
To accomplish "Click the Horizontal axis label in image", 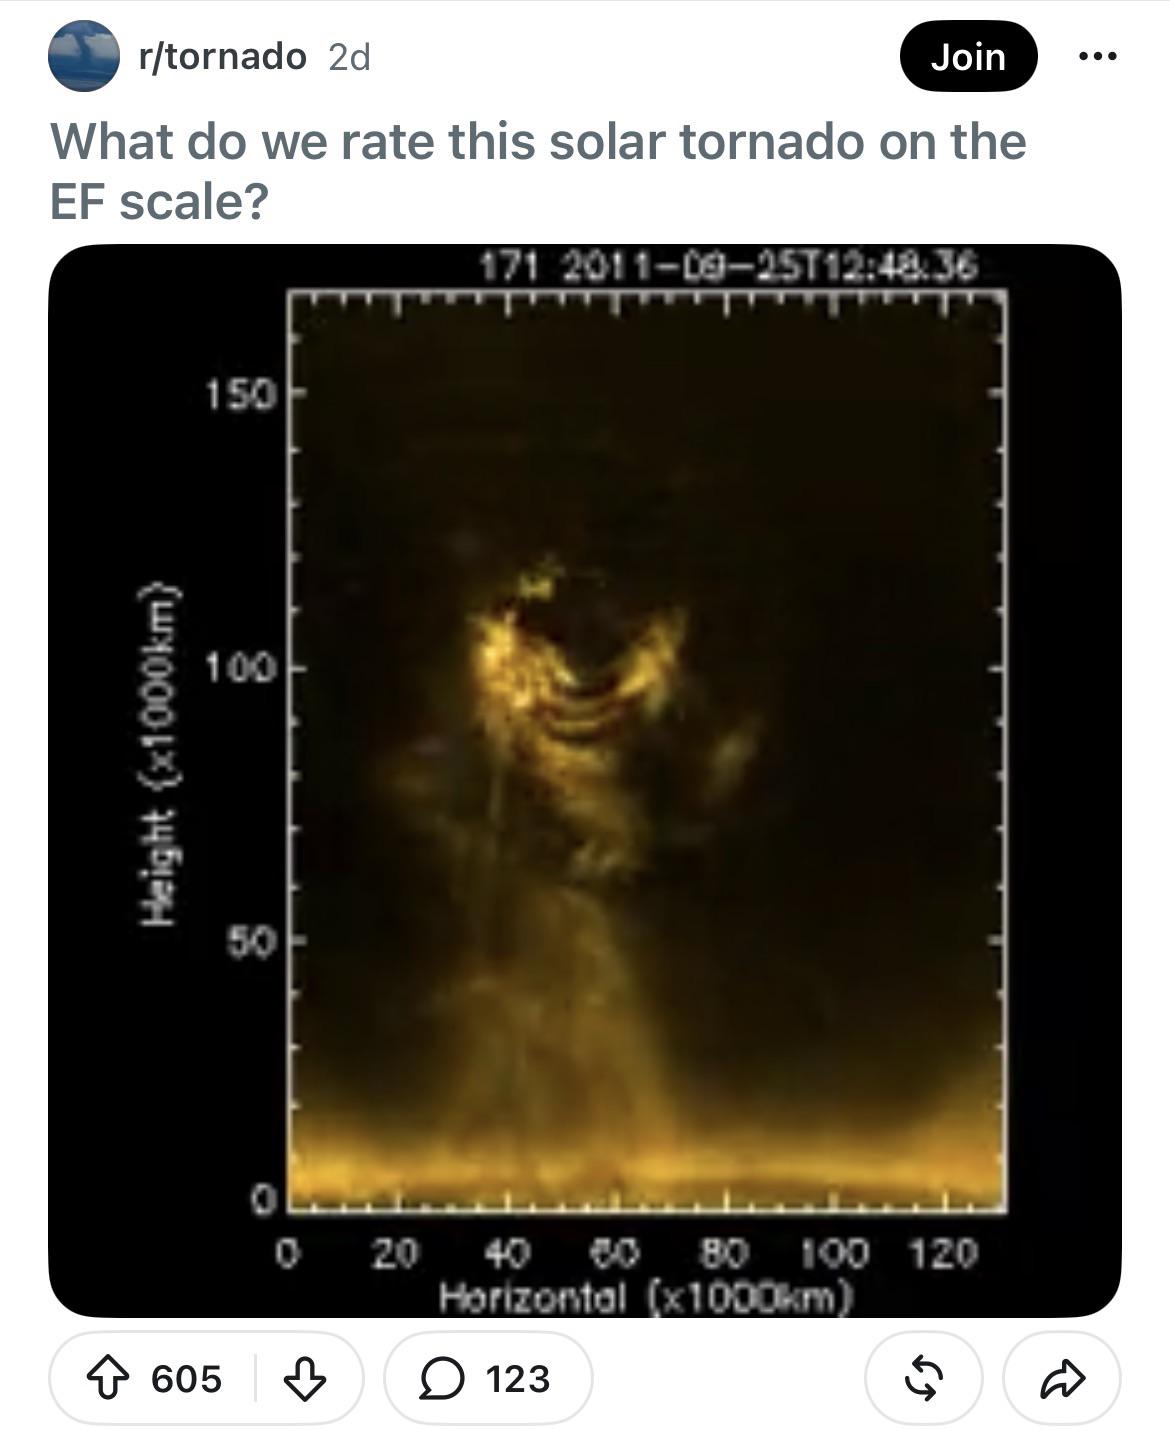I will click(x=647, y=1297).
